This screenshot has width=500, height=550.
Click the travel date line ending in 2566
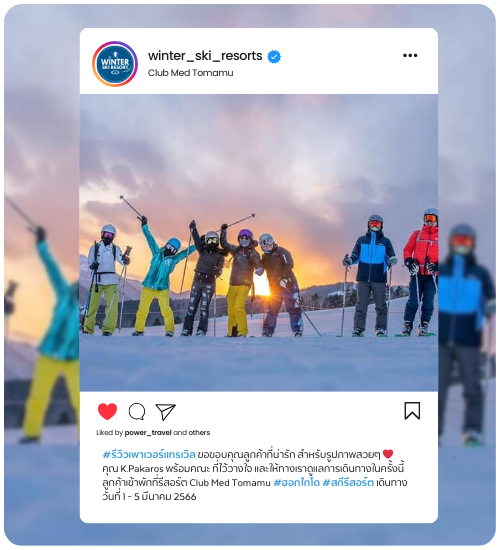(x=149, y=497)
